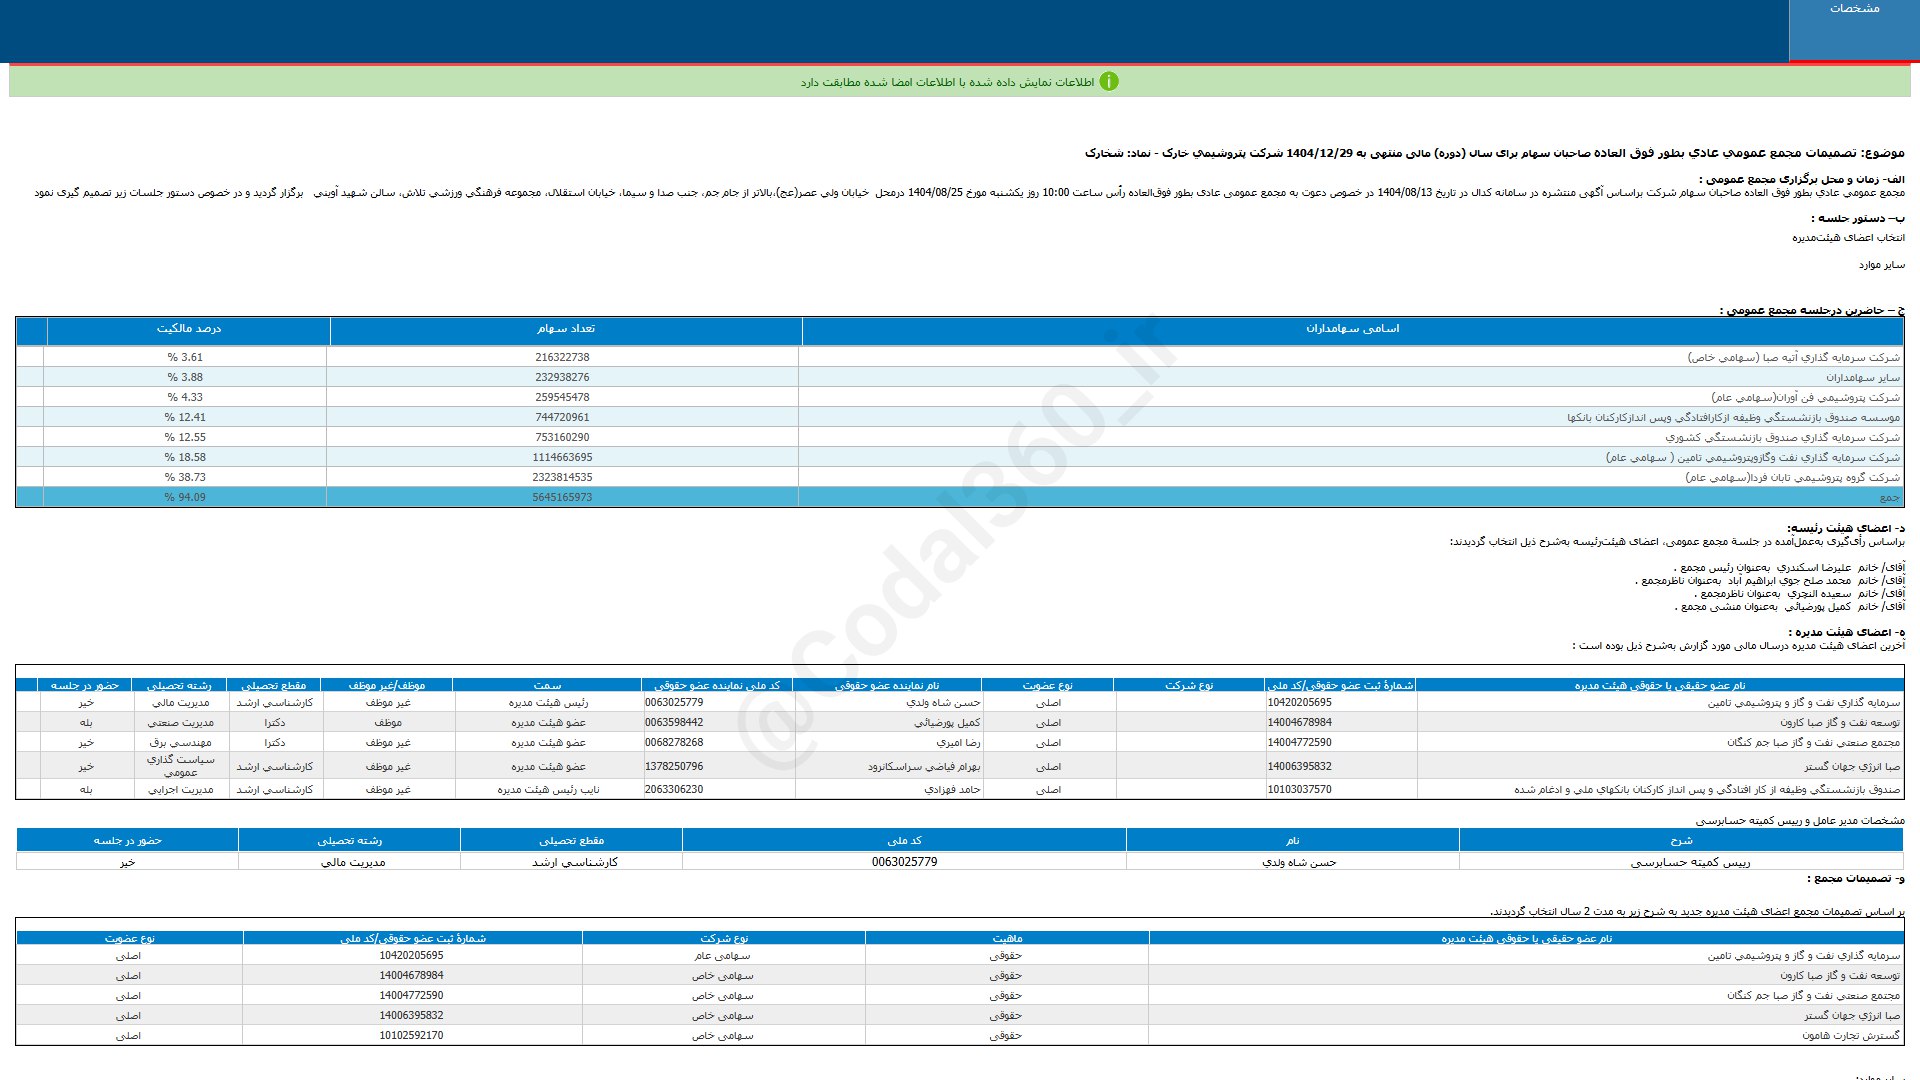This screenshot has height=1080, width=1920.
Task: Click share count 2323814535 cell
Action: (562, 478)
